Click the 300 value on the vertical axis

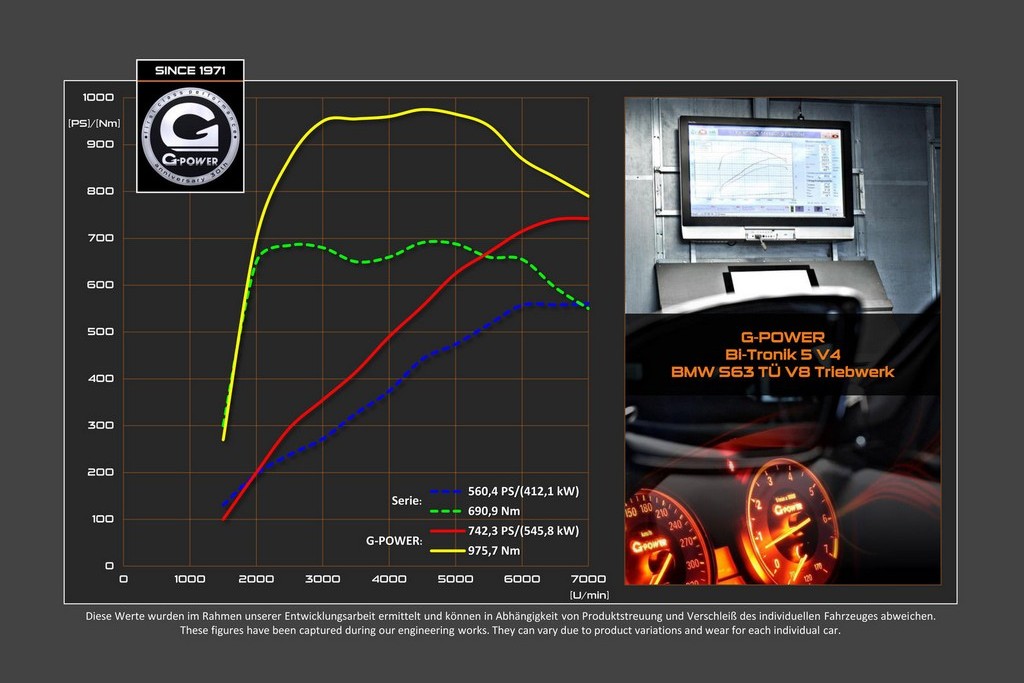pyautogui.click(x=100, y=425)
